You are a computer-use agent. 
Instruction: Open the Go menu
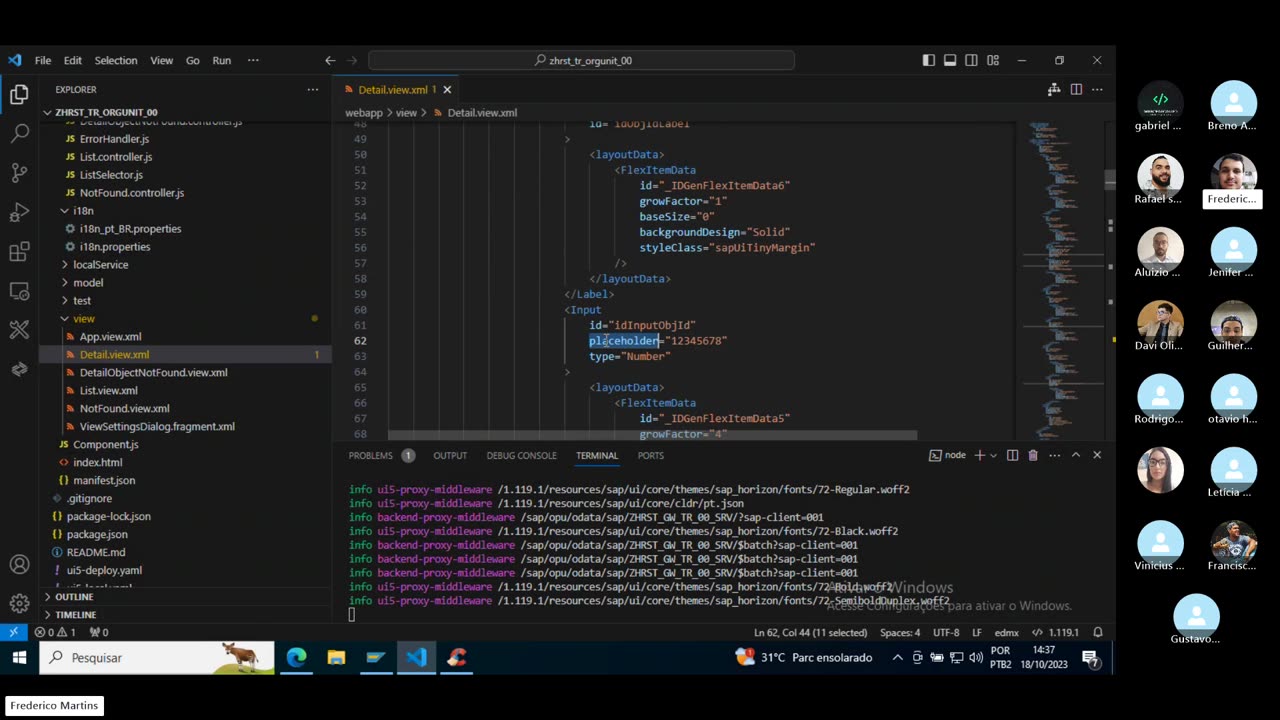[x=192, y=60]
